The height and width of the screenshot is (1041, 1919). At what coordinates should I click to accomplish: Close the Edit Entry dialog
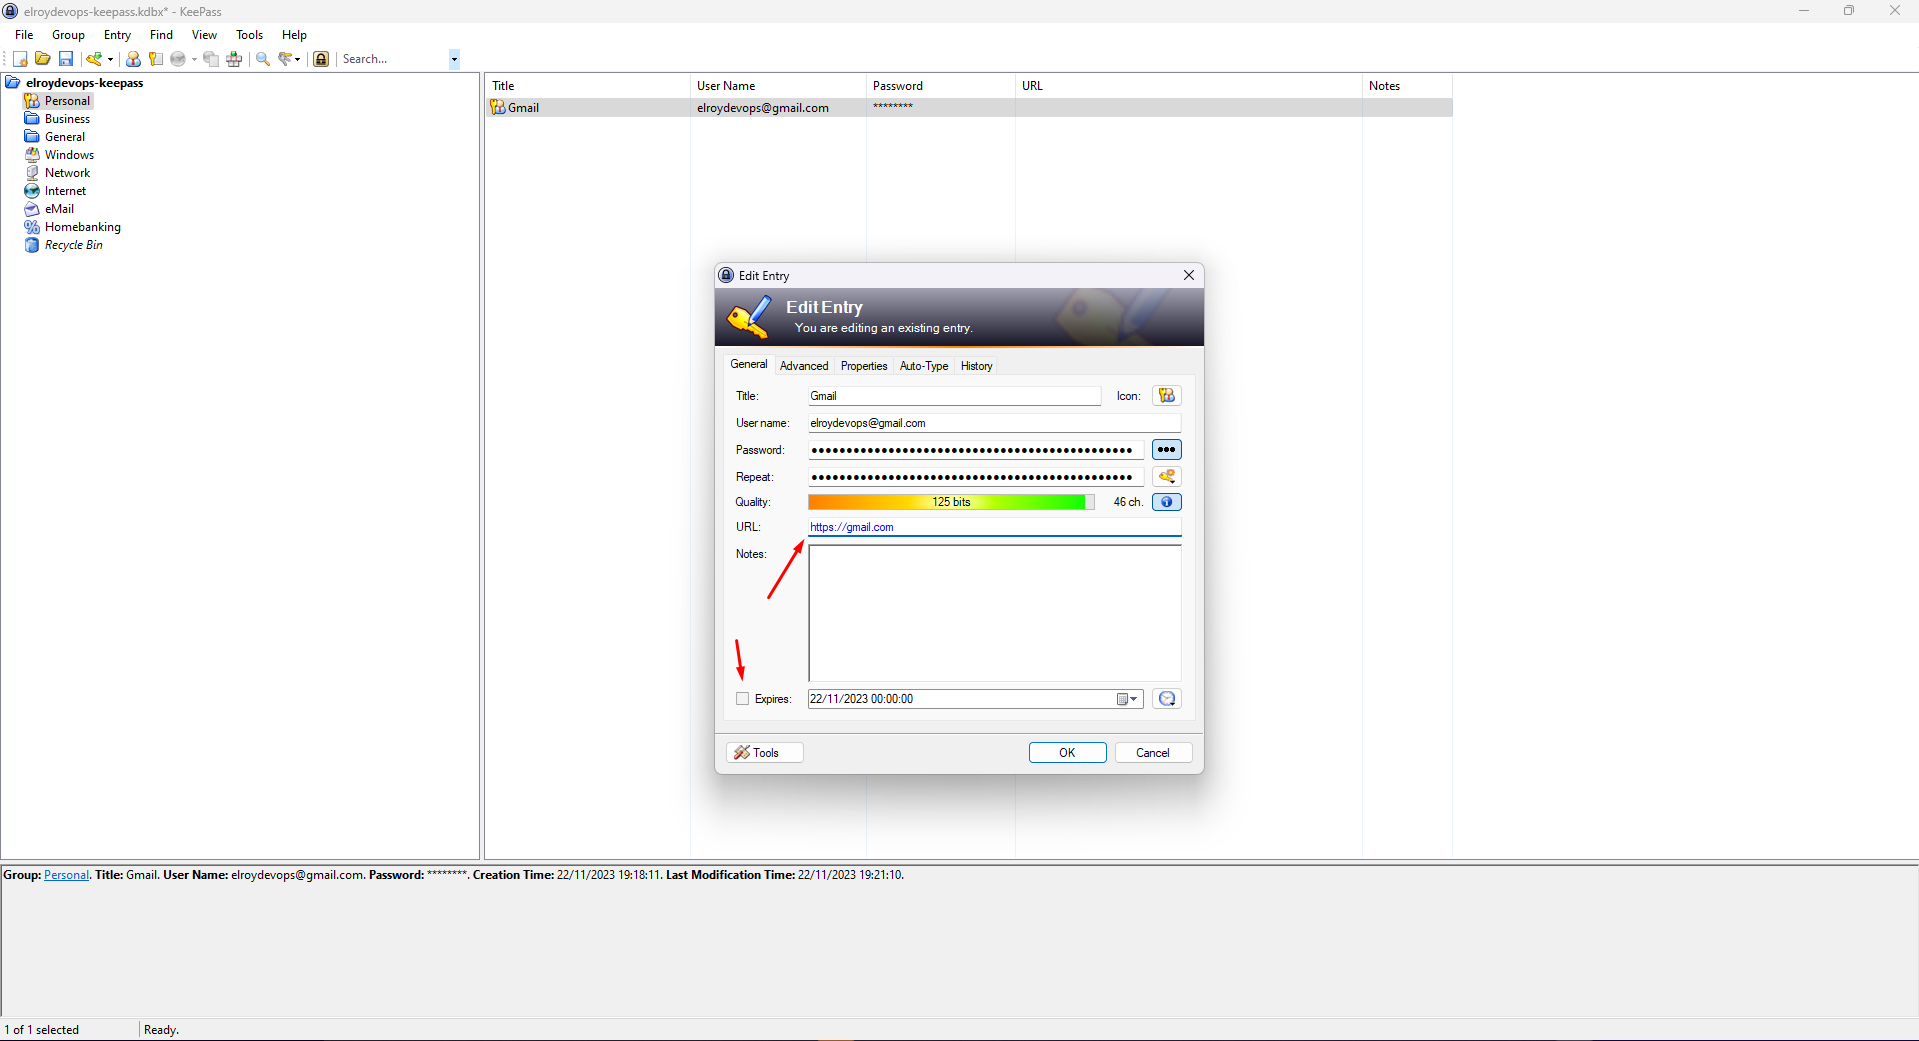1188,276
